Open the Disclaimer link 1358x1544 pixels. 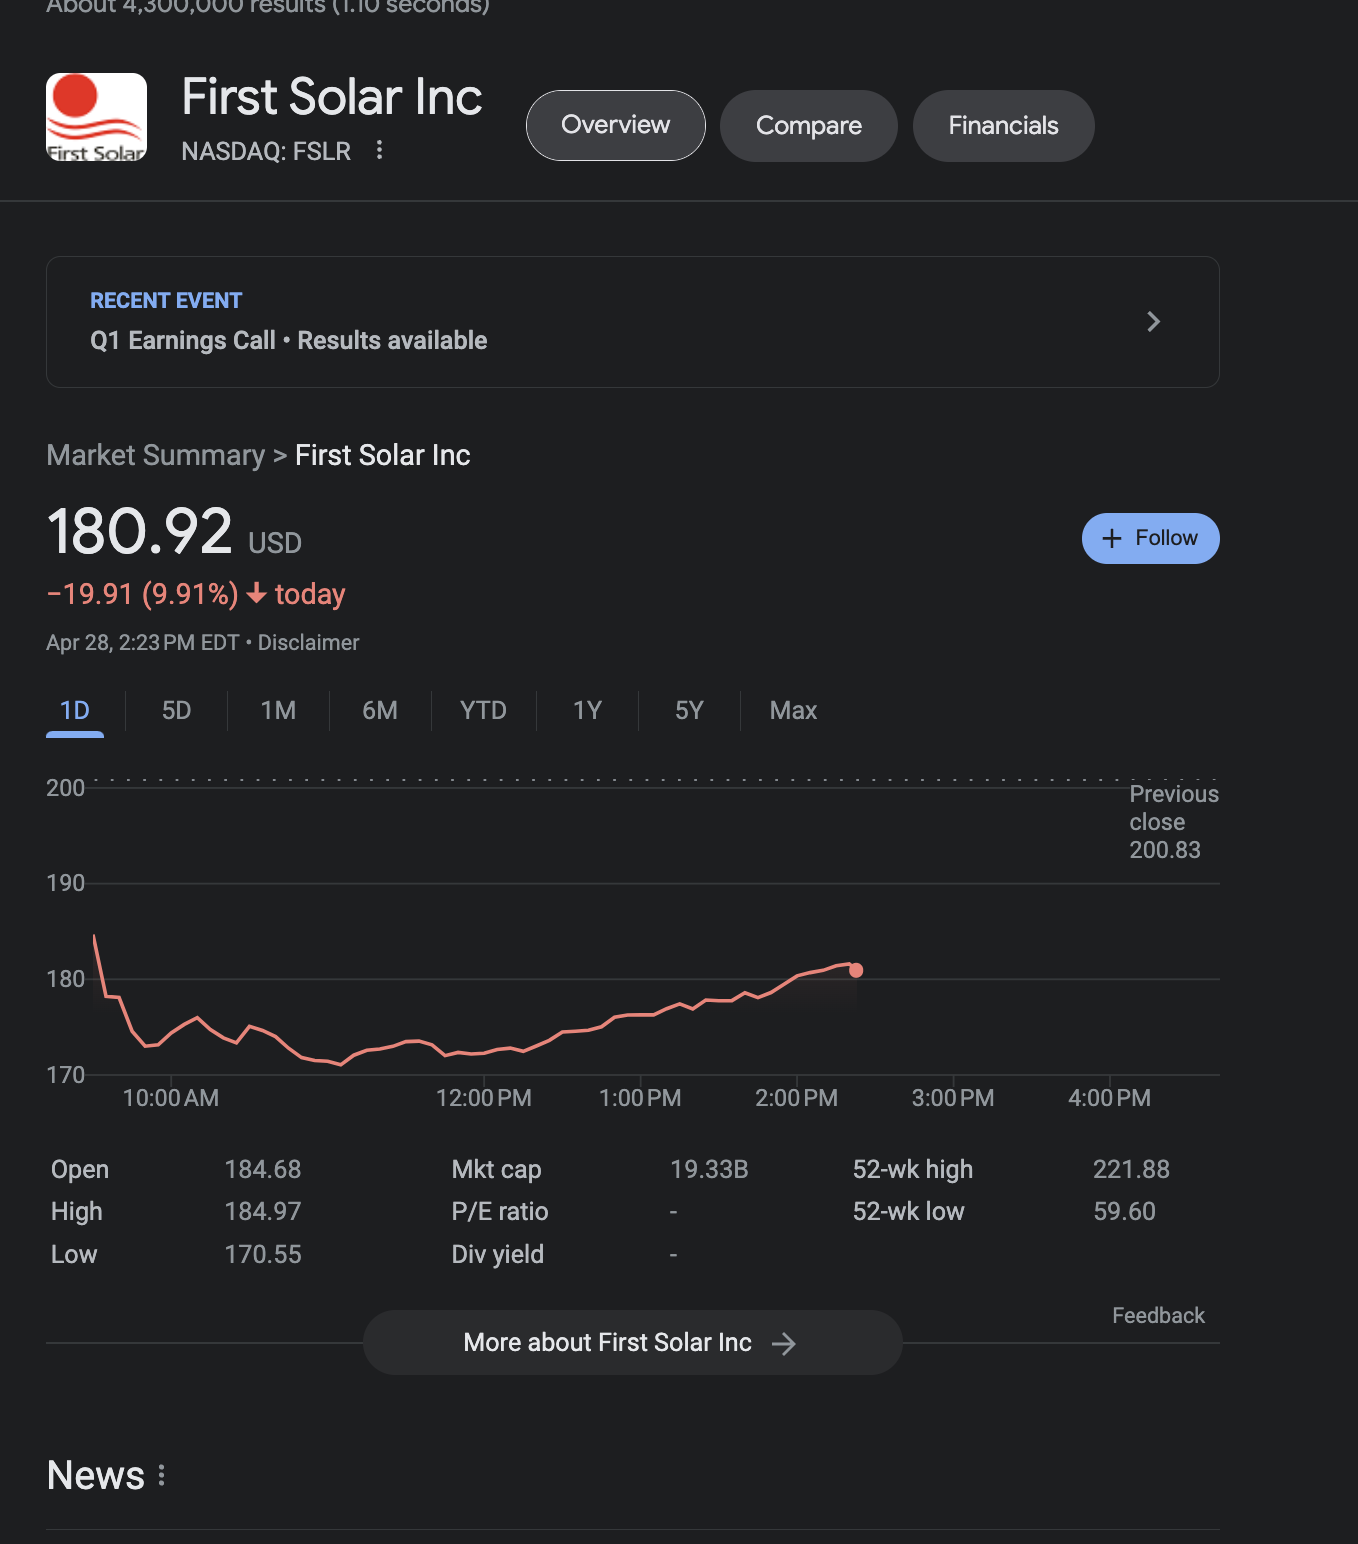pos(308,642)
